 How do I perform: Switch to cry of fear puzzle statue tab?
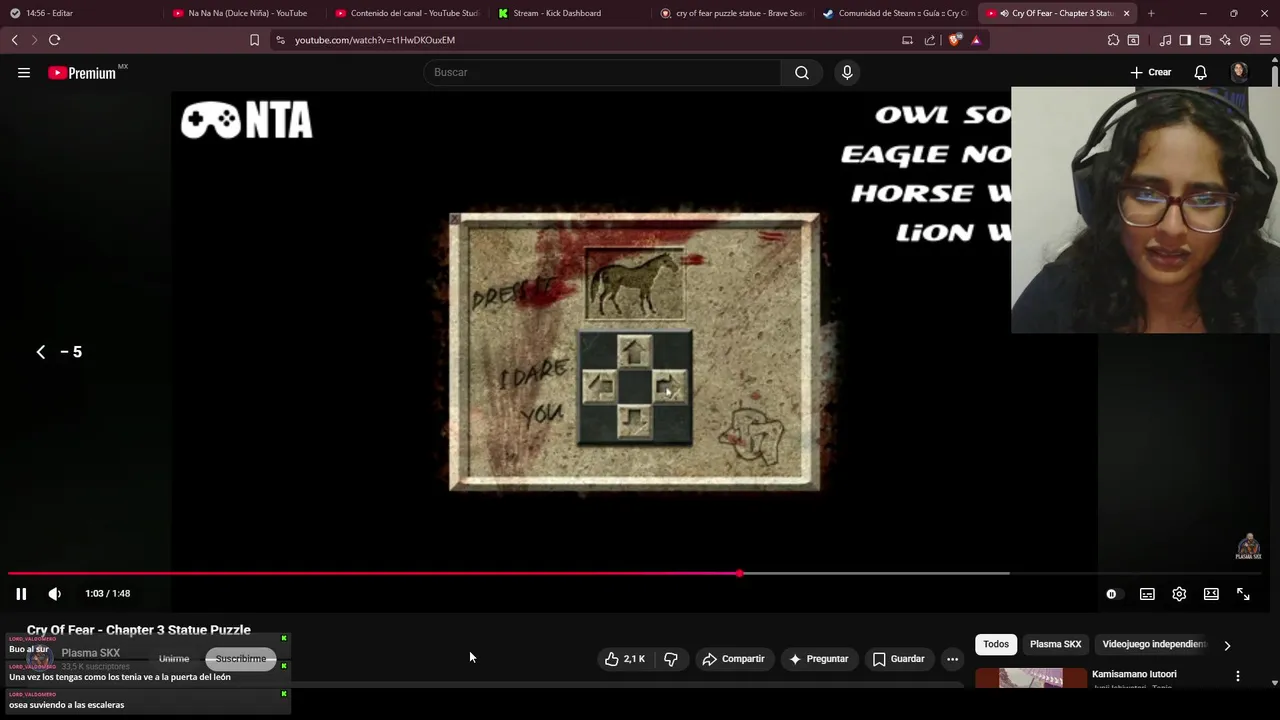point(733,13)
